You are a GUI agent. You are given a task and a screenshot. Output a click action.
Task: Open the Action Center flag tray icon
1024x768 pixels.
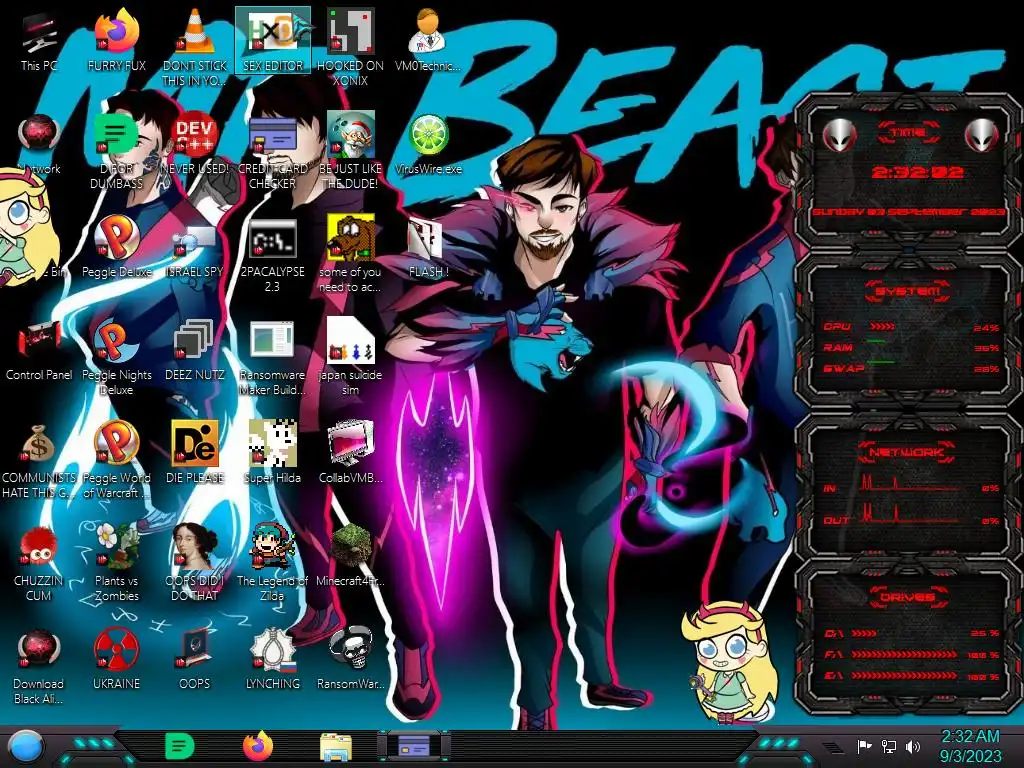[x=865, y=746]
